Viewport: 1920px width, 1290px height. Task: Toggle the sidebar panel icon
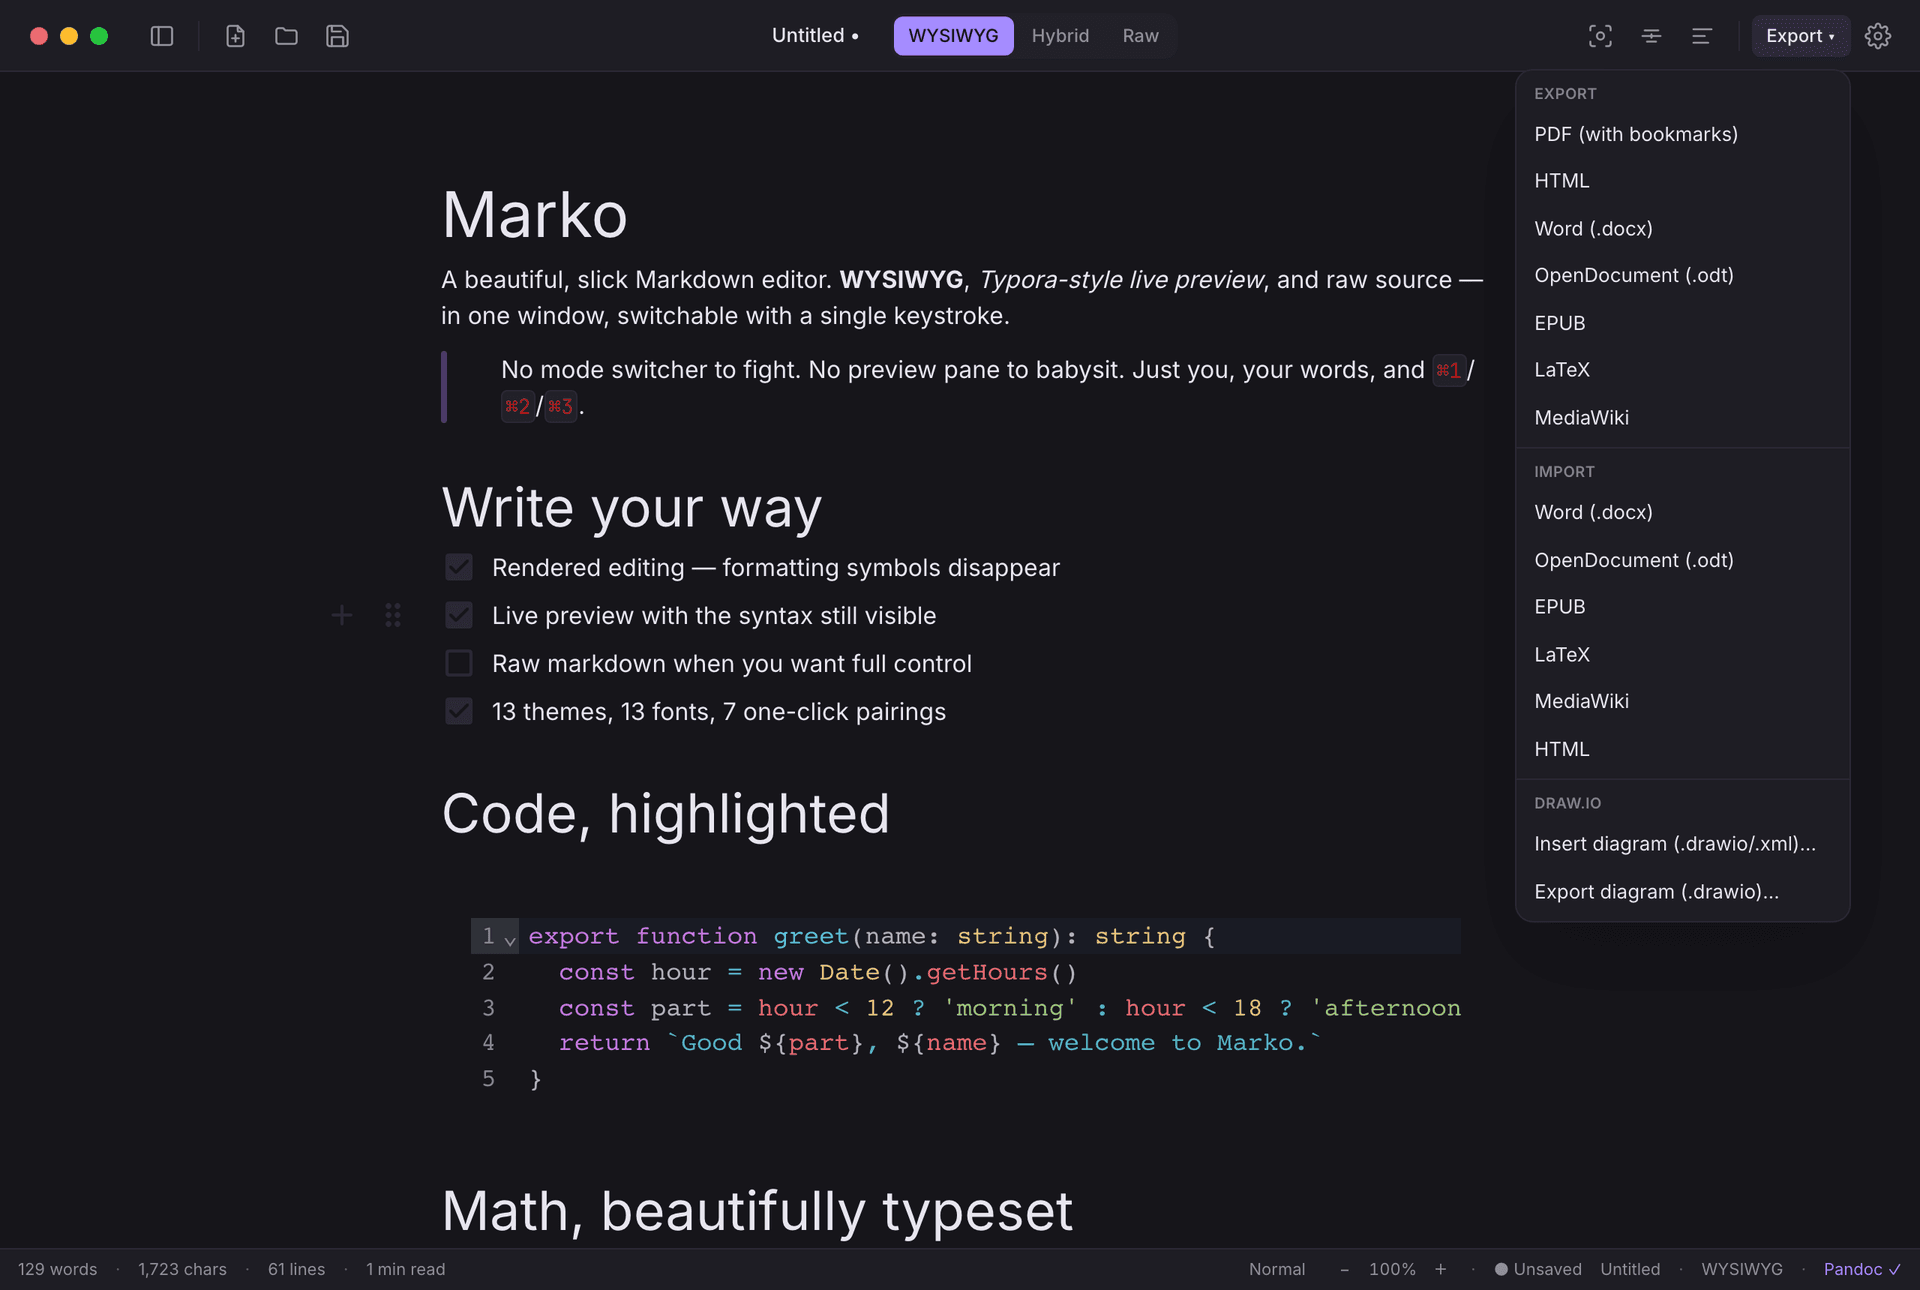[x=162, y=36]
